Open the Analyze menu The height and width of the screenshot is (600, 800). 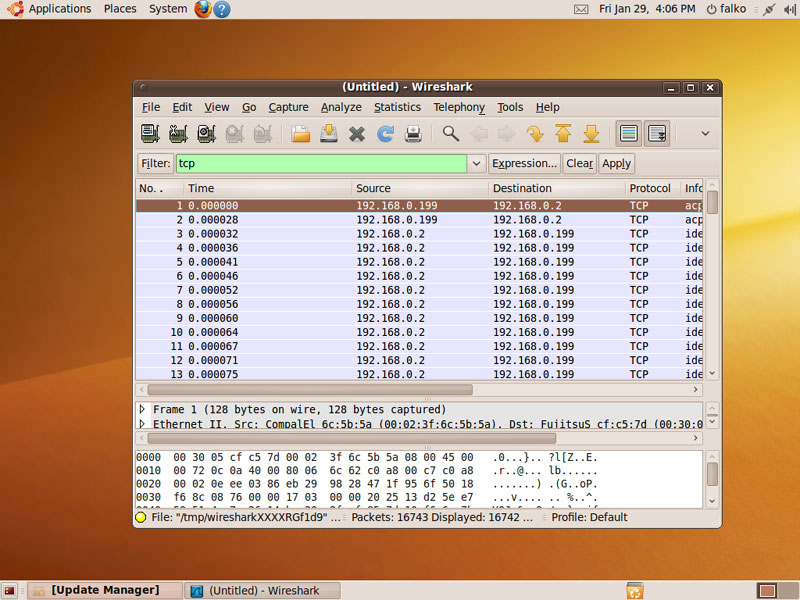tap(341, 107)
